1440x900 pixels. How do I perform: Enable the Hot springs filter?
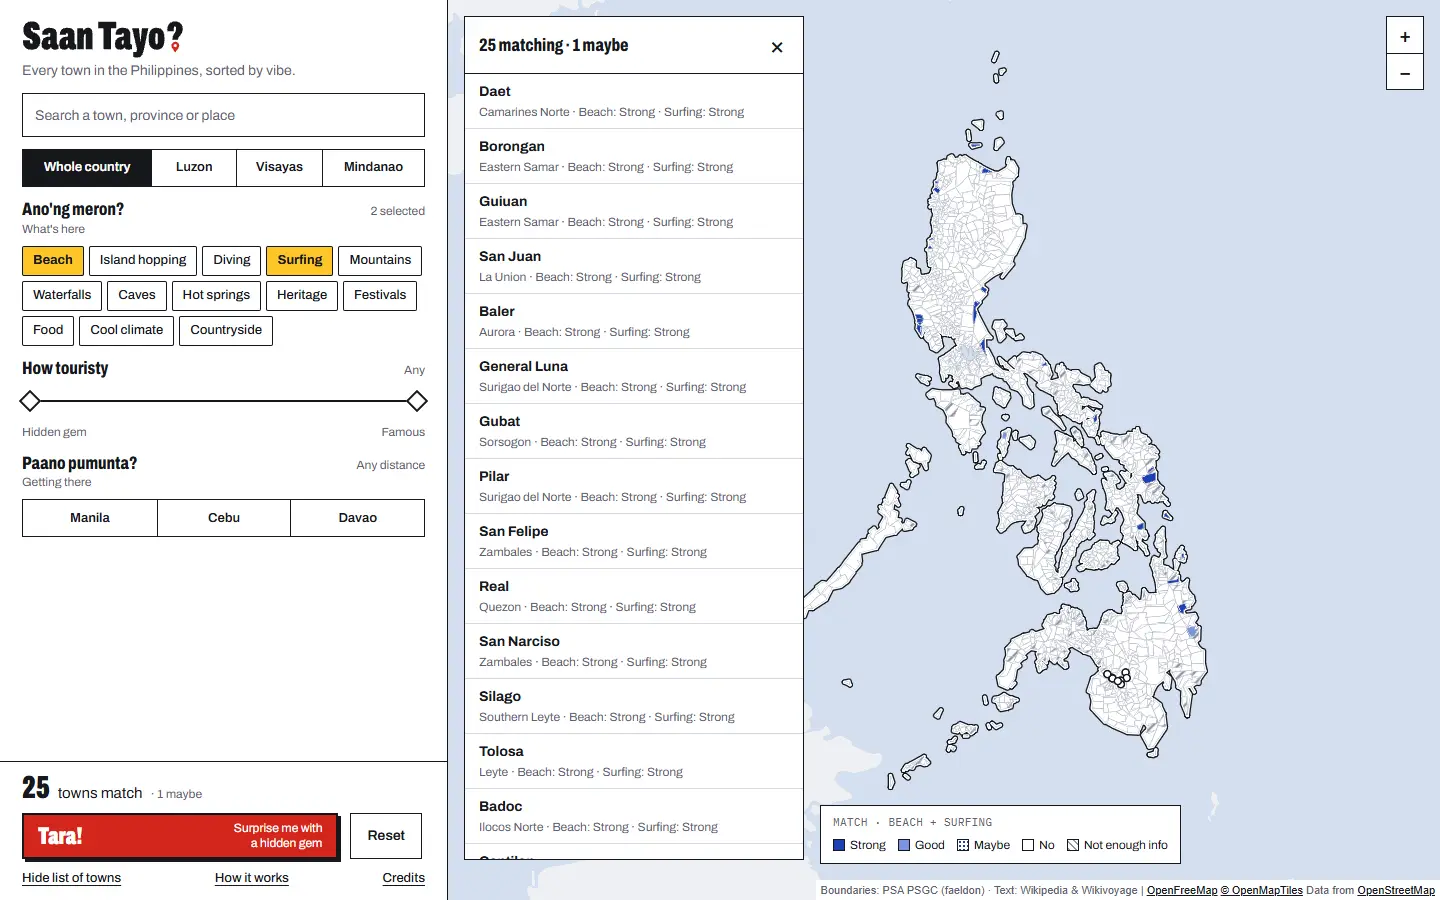tap(216, 295)
